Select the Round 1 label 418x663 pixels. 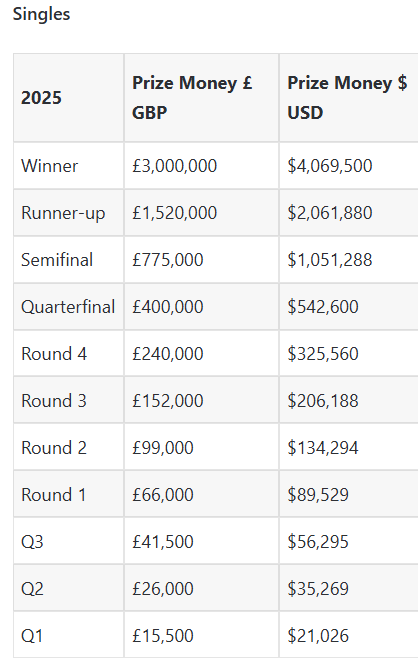[54, 495]
